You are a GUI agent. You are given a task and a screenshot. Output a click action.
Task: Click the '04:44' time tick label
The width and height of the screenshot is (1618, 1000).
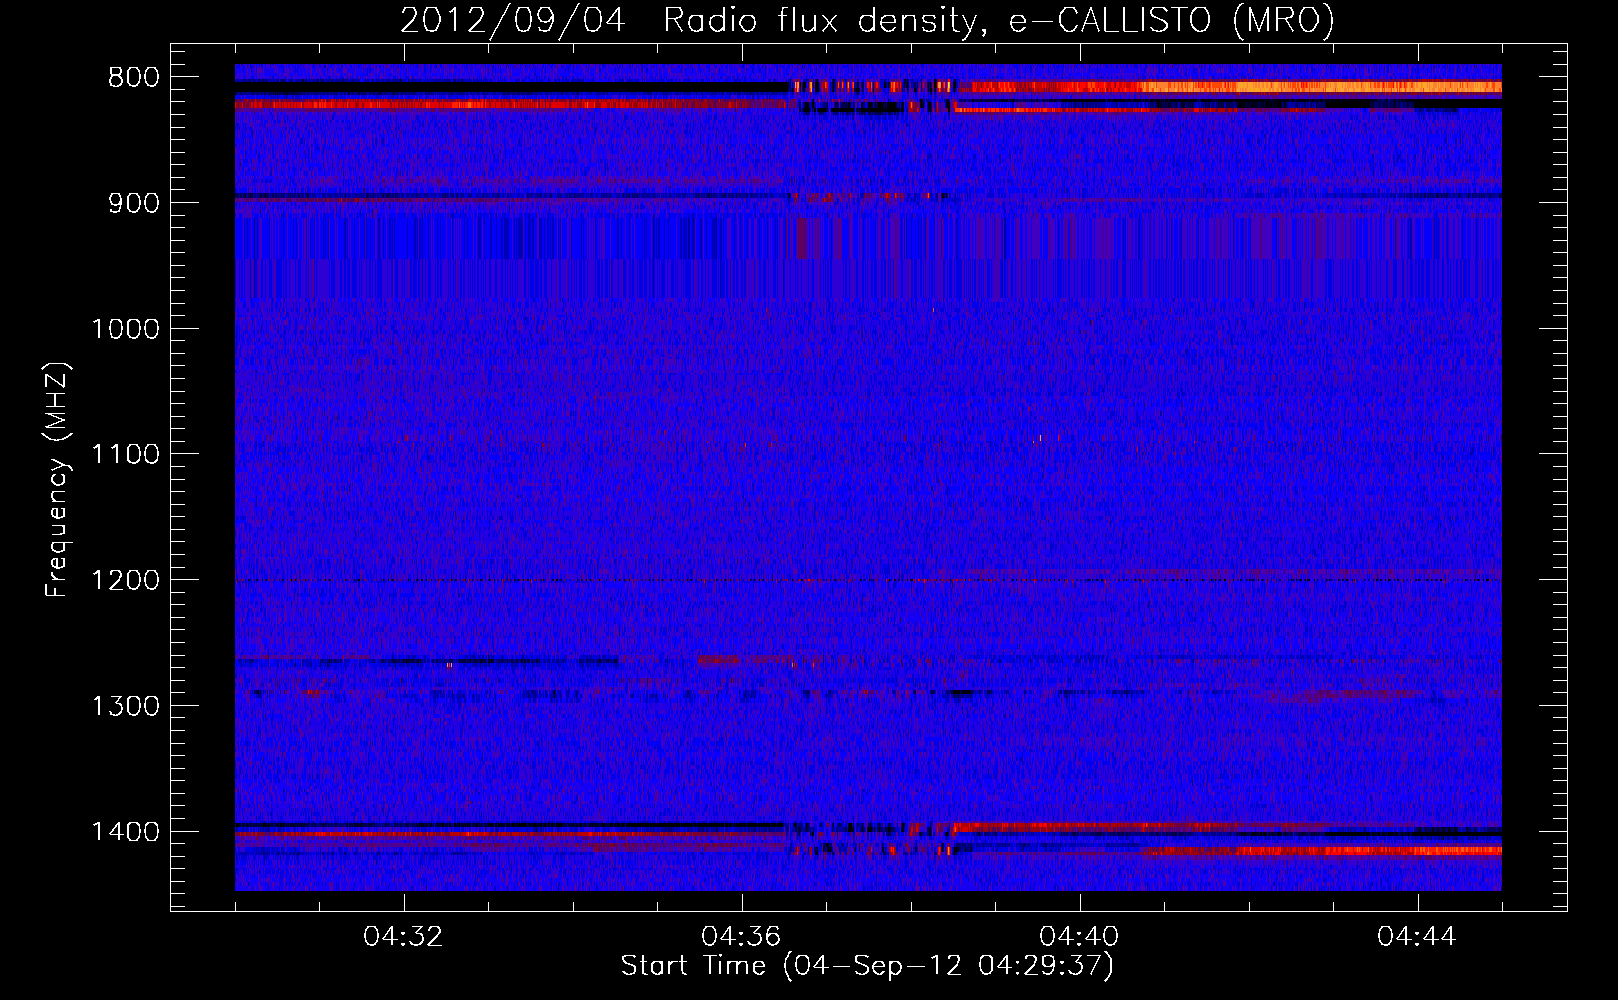(1417, 937)
